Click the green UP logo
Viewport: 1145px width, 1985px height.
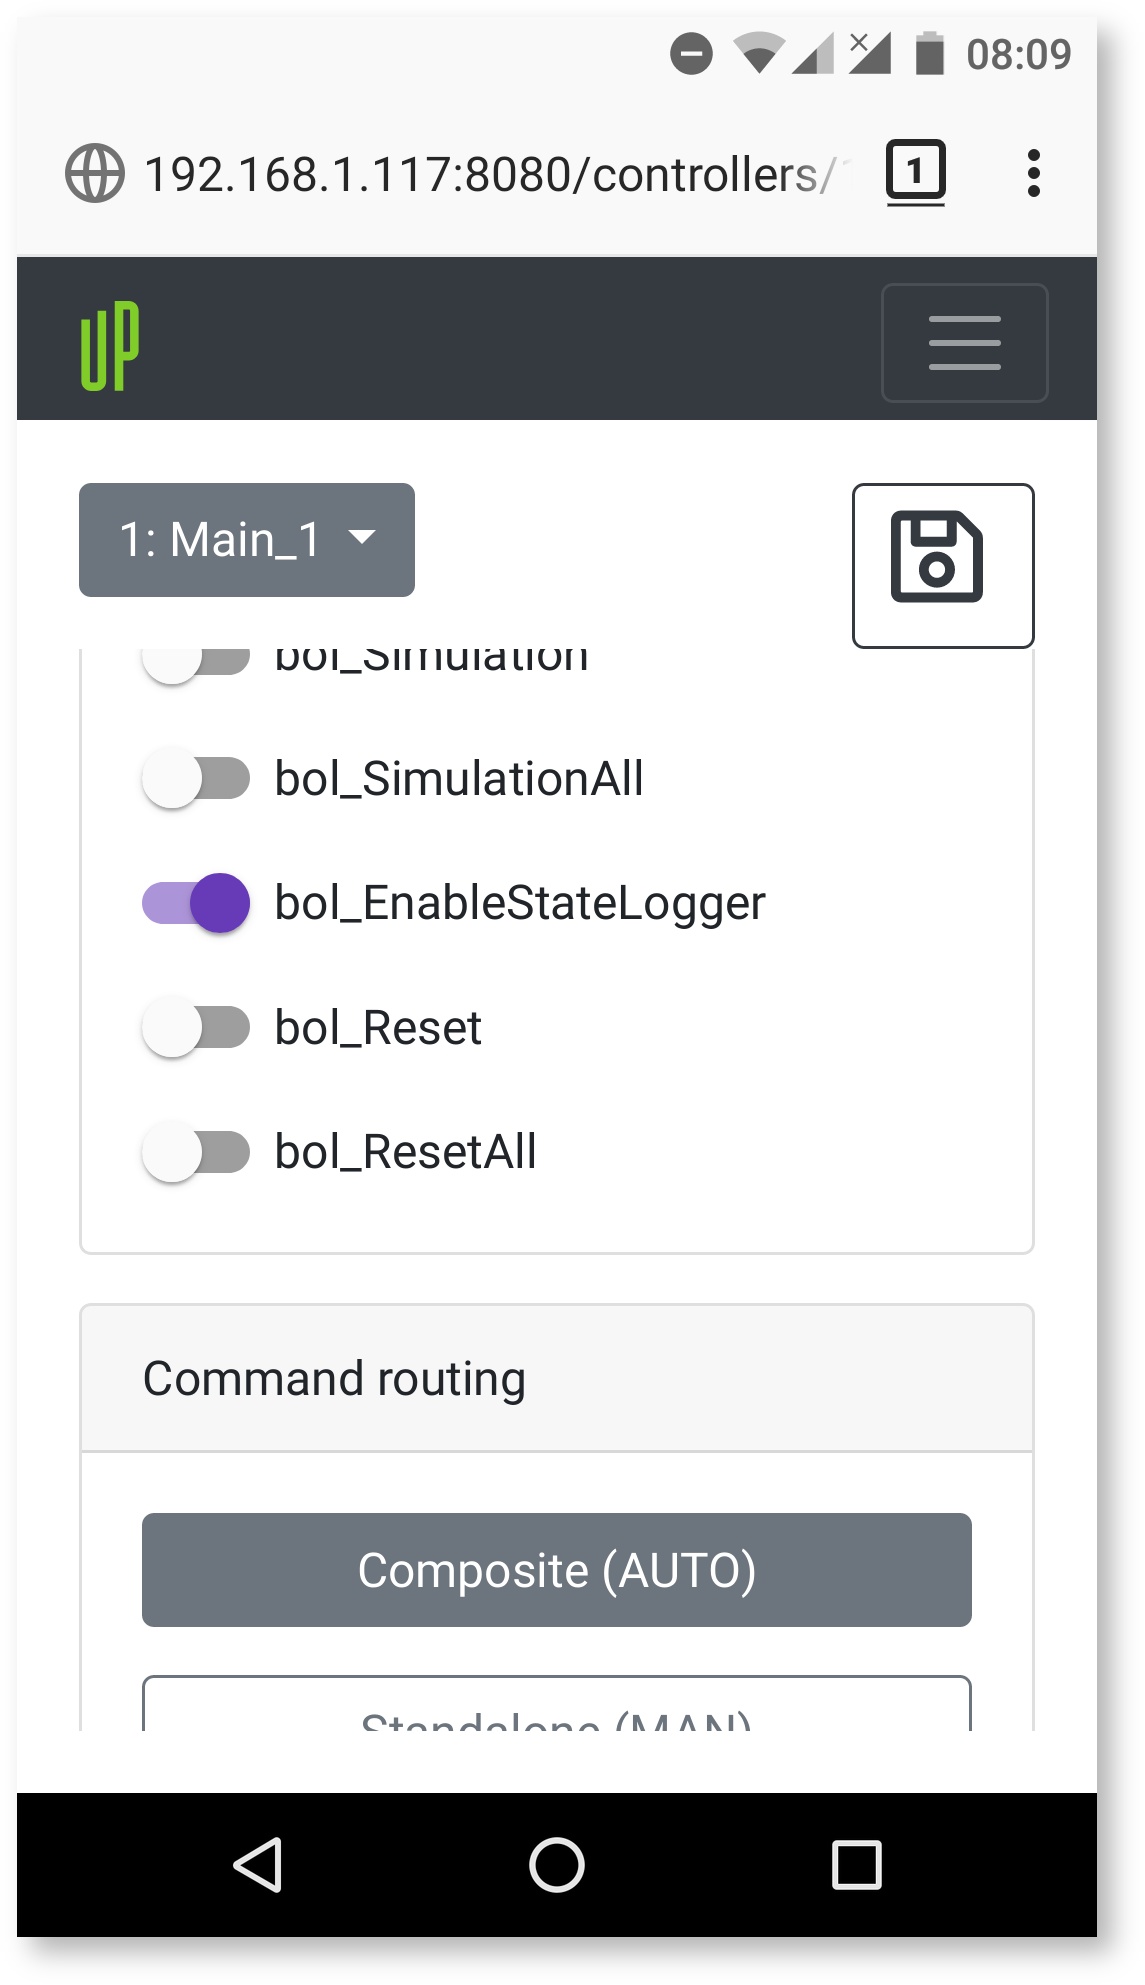tap(110, 345)
